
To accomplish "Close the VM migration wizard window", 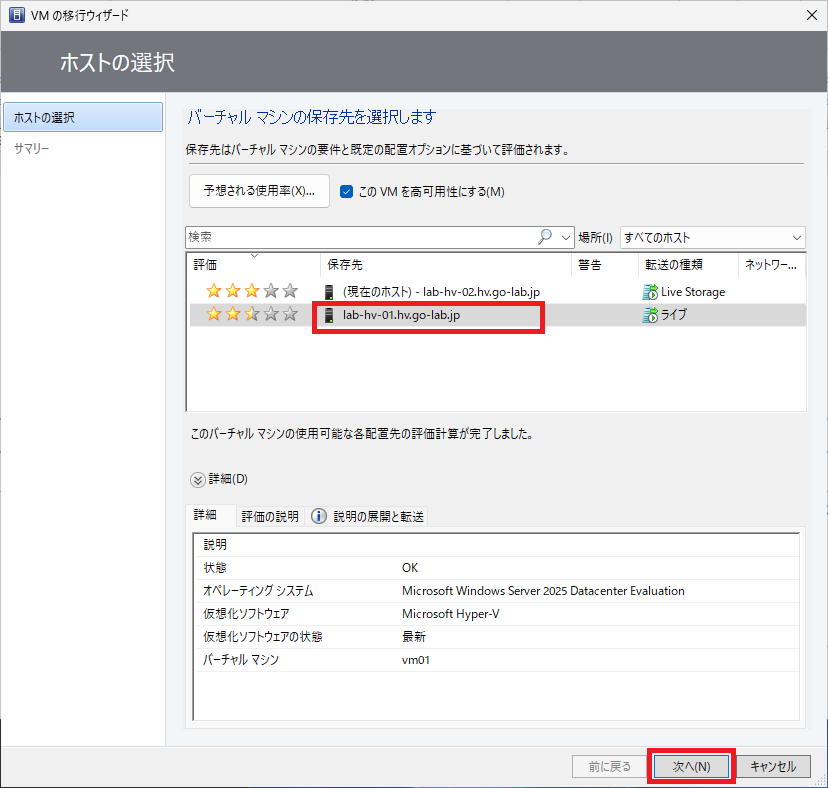I will pyautogui.click(x=812, y=15).
